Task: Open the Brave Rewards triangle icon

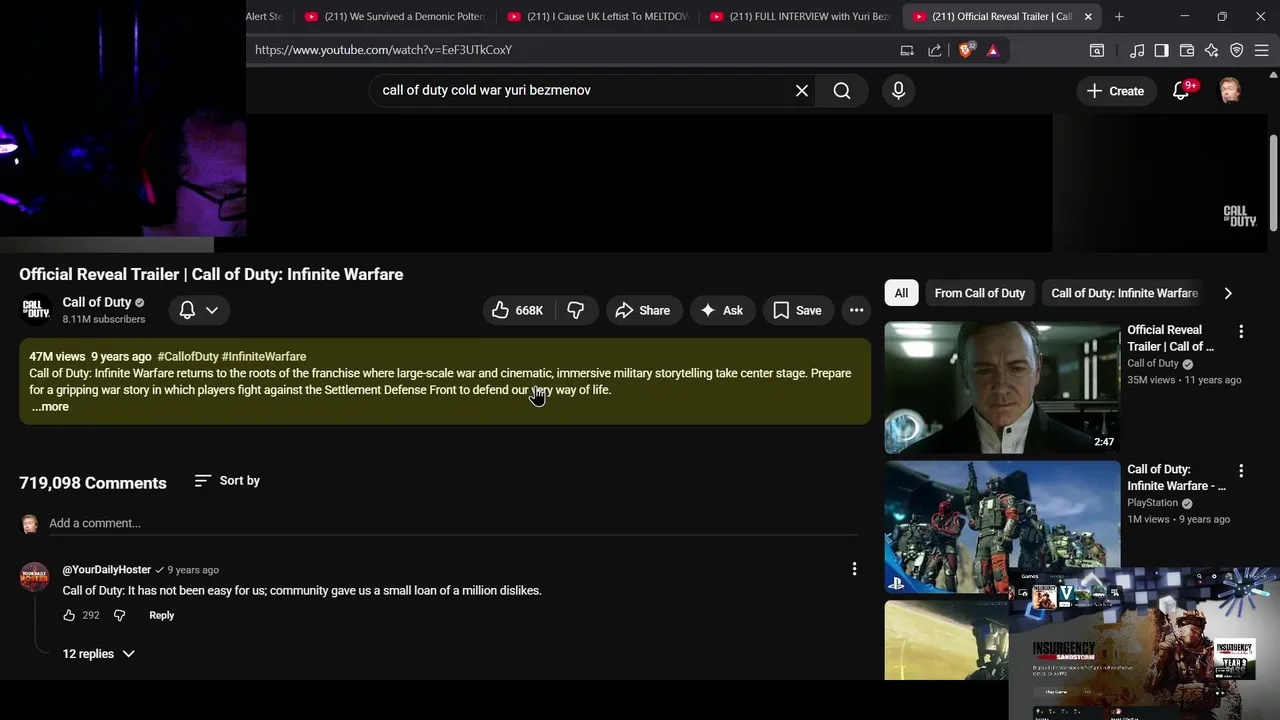Action: click(x=993, y=50)
